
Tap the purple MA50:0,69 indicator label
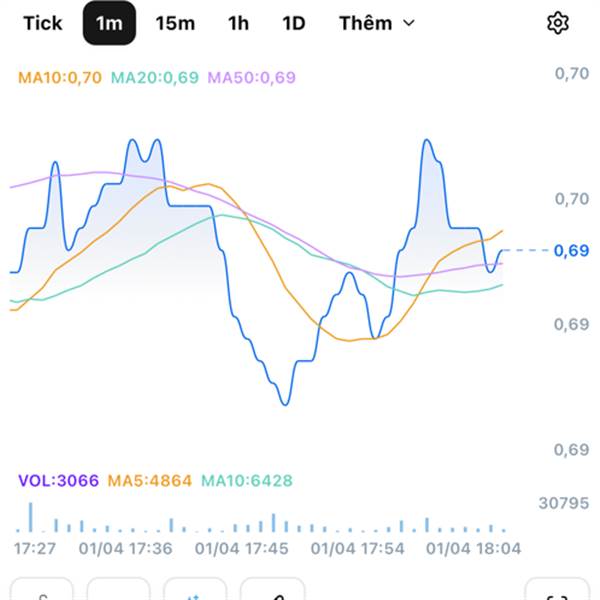pos(252,77)
